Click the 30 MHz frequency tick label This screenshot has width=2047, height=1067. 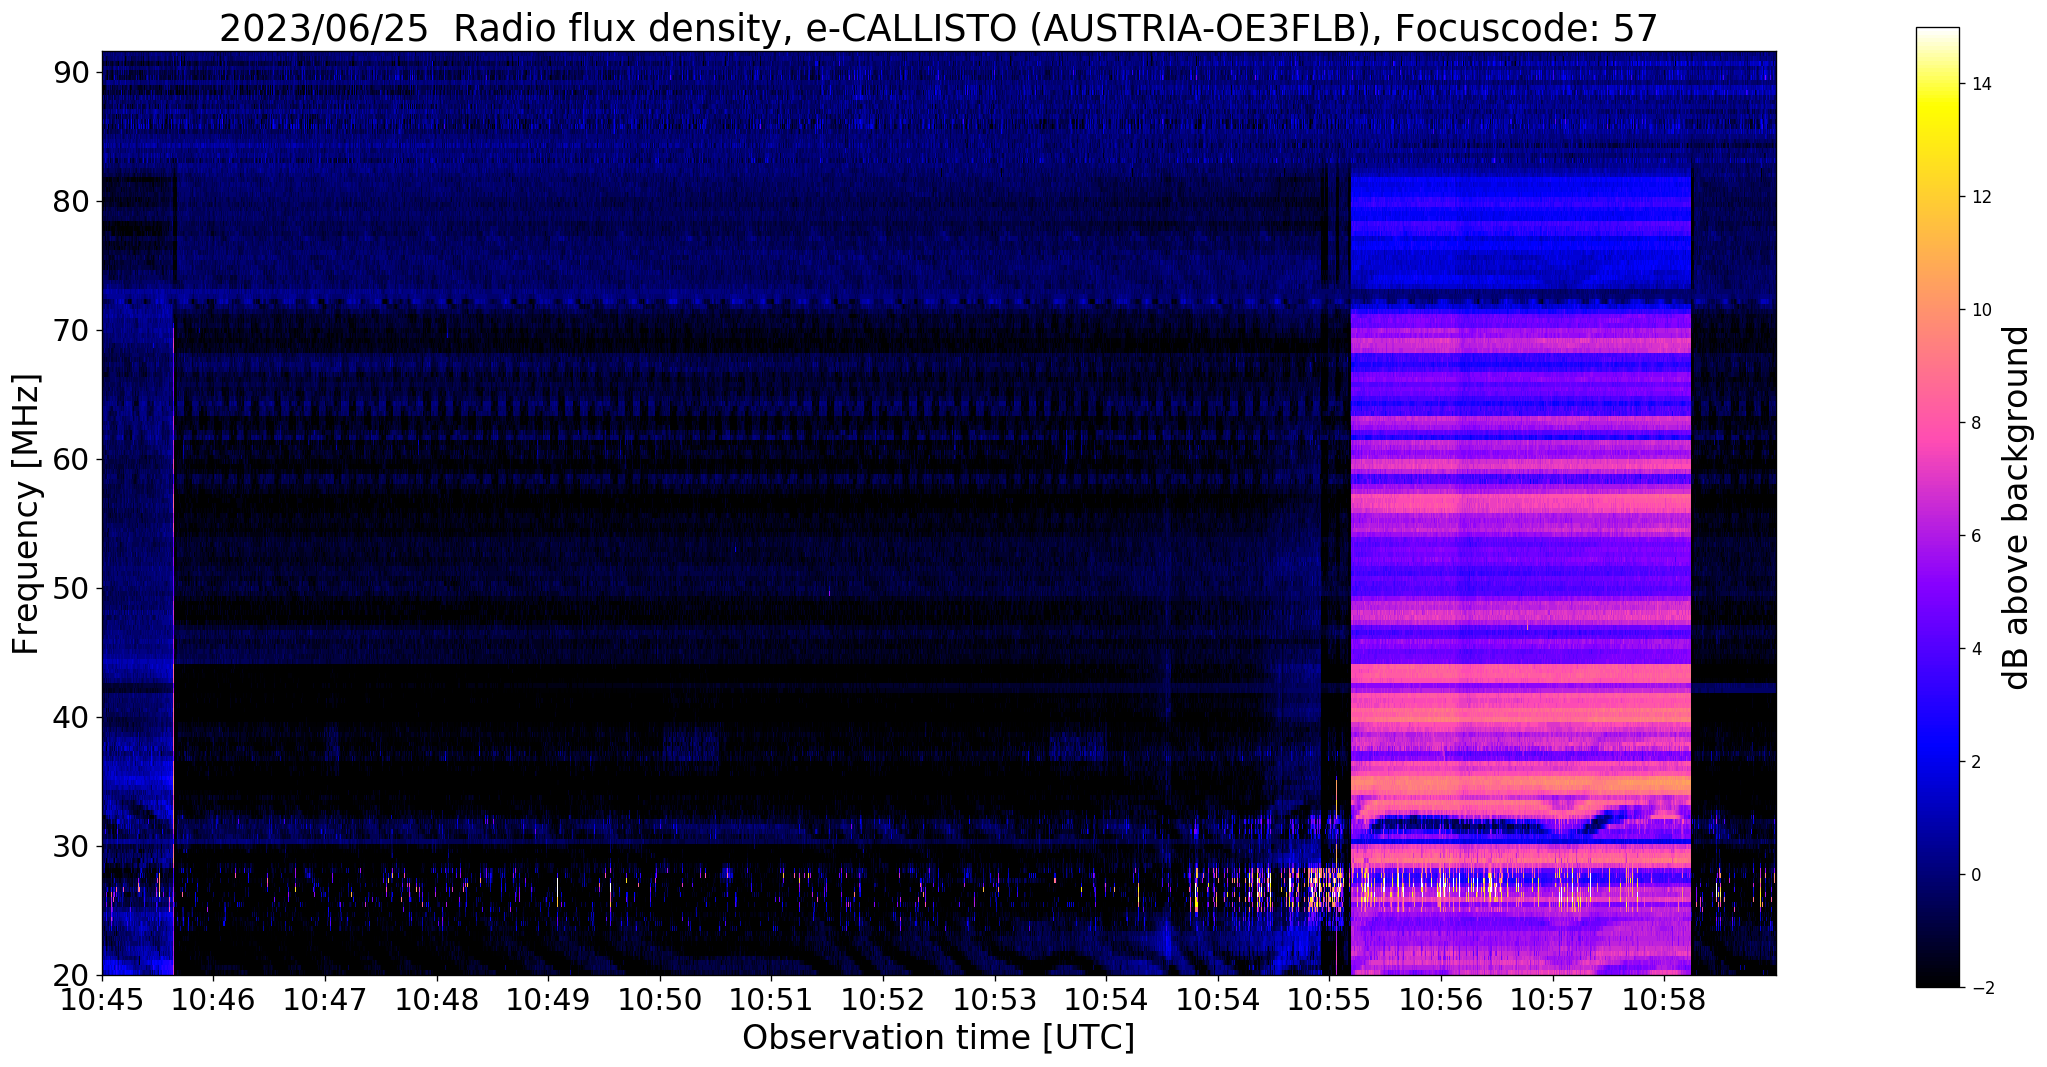72,846
